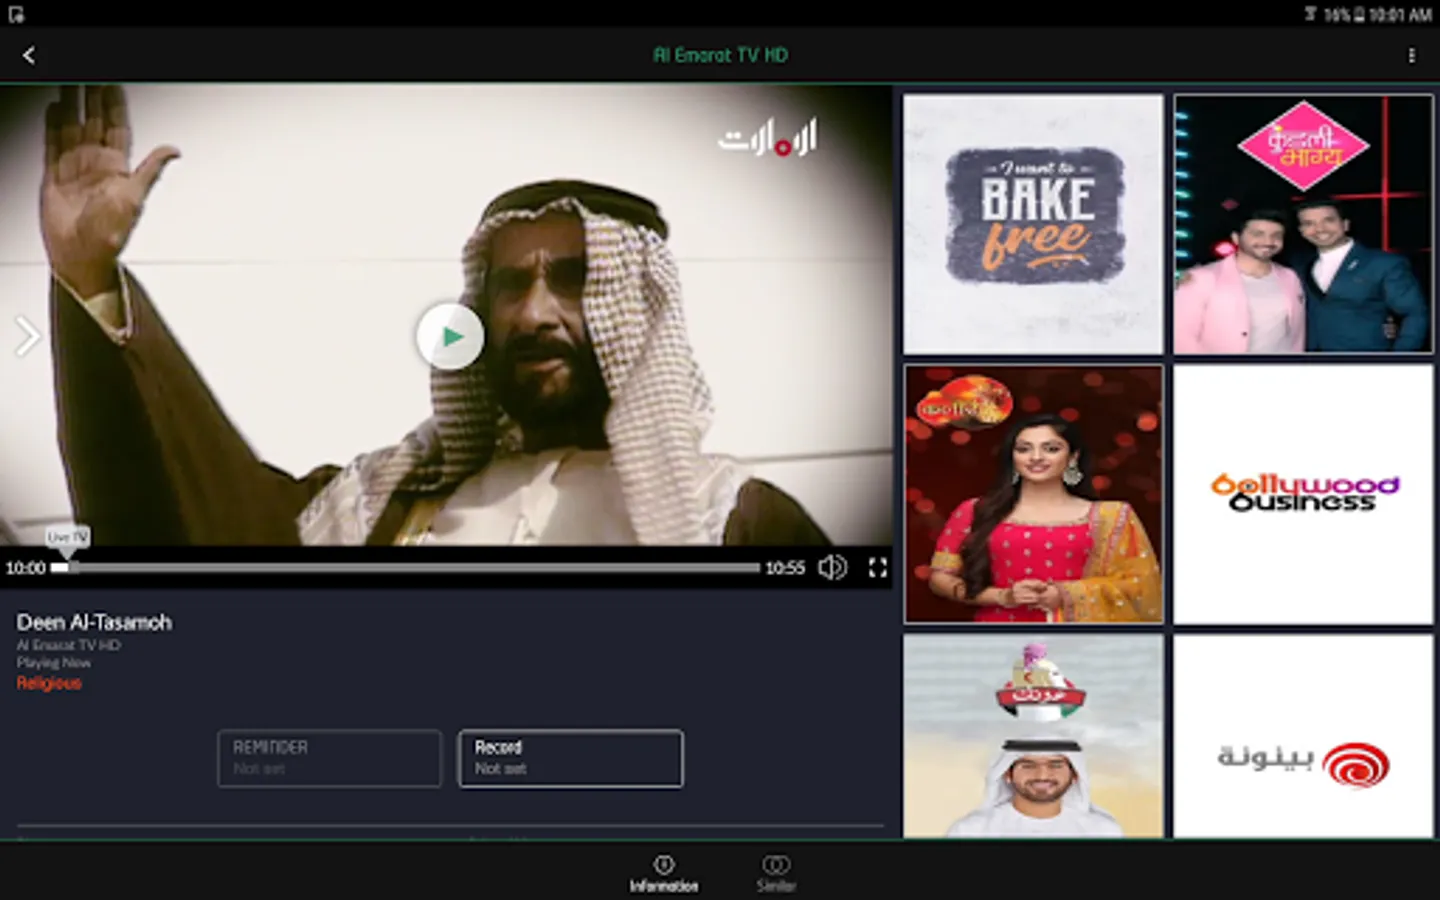This screenshot has width=1440, height=900.
Task: Play the Al Emarat TV video
Action: [x=451, y=337]
